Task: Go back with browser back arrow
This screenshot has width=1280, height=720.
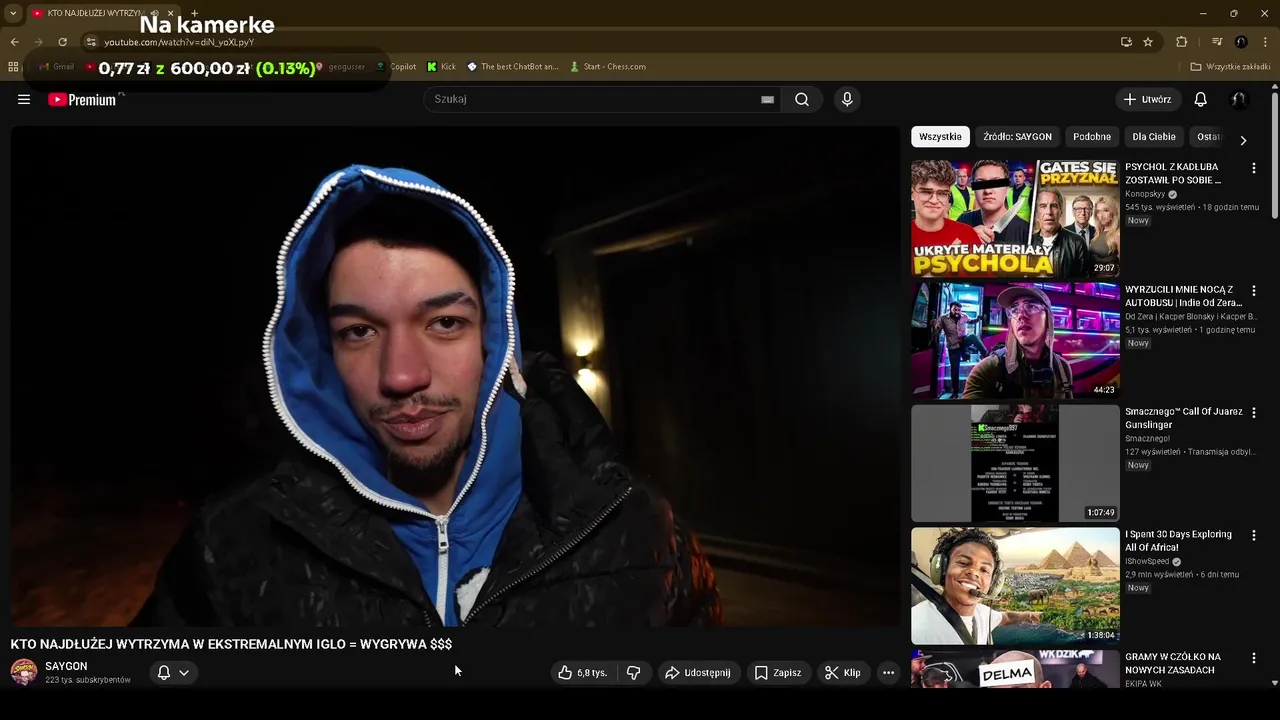Action: (x=14, y=42)
